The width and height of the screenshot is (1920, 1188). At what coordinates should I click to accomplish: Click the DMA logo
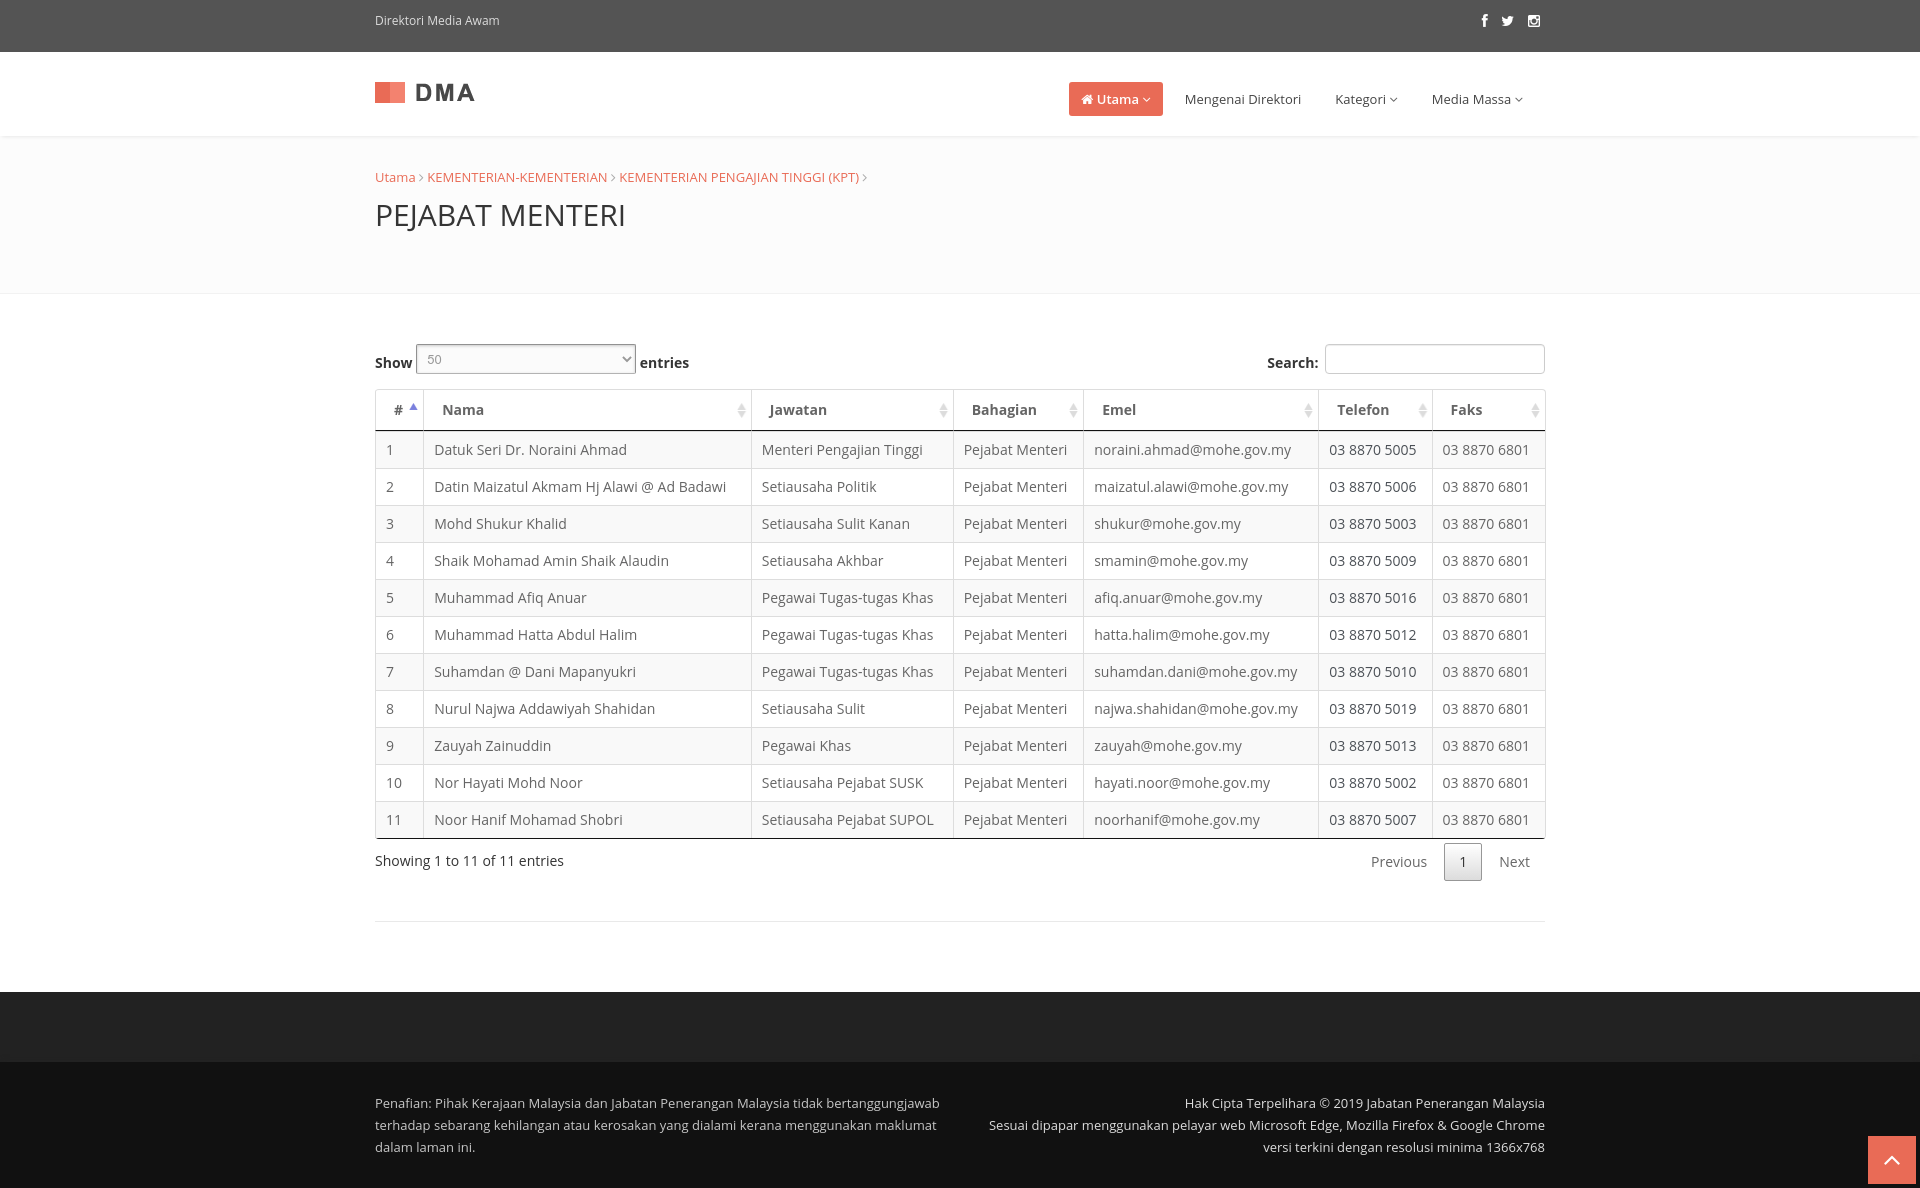coord(425,93)
